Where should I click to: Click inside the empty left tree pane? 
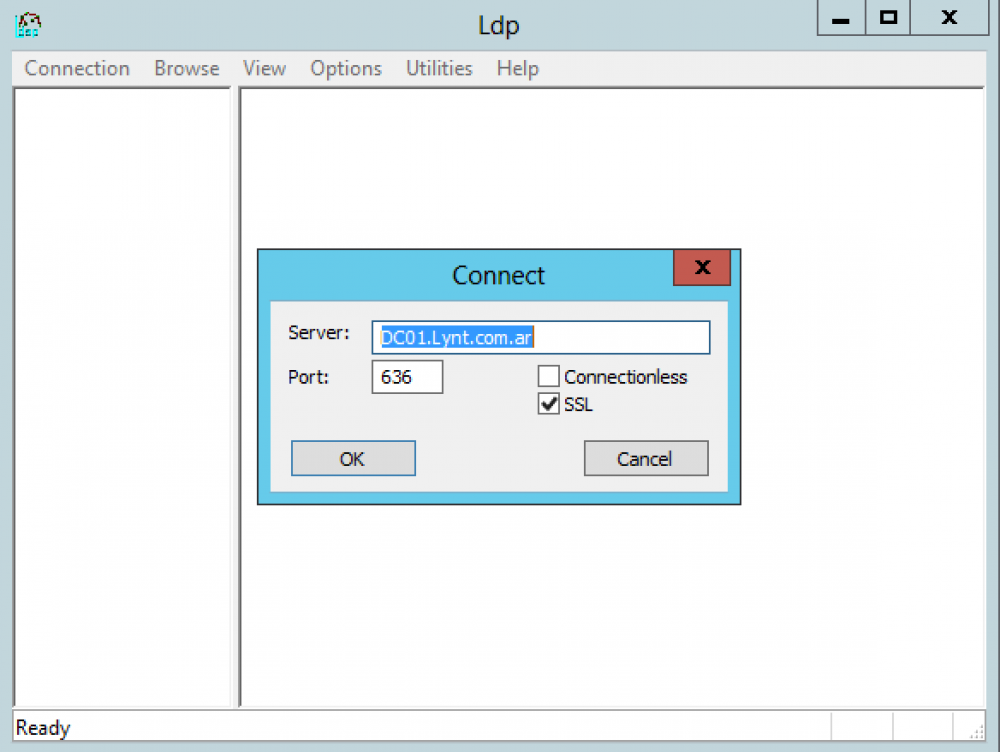pyautogui.click(x=120, y=400)
